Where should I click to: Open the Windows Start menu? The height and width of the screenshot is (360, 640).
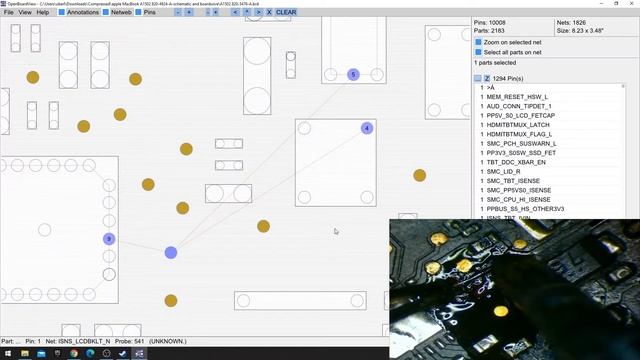point(8,353)
